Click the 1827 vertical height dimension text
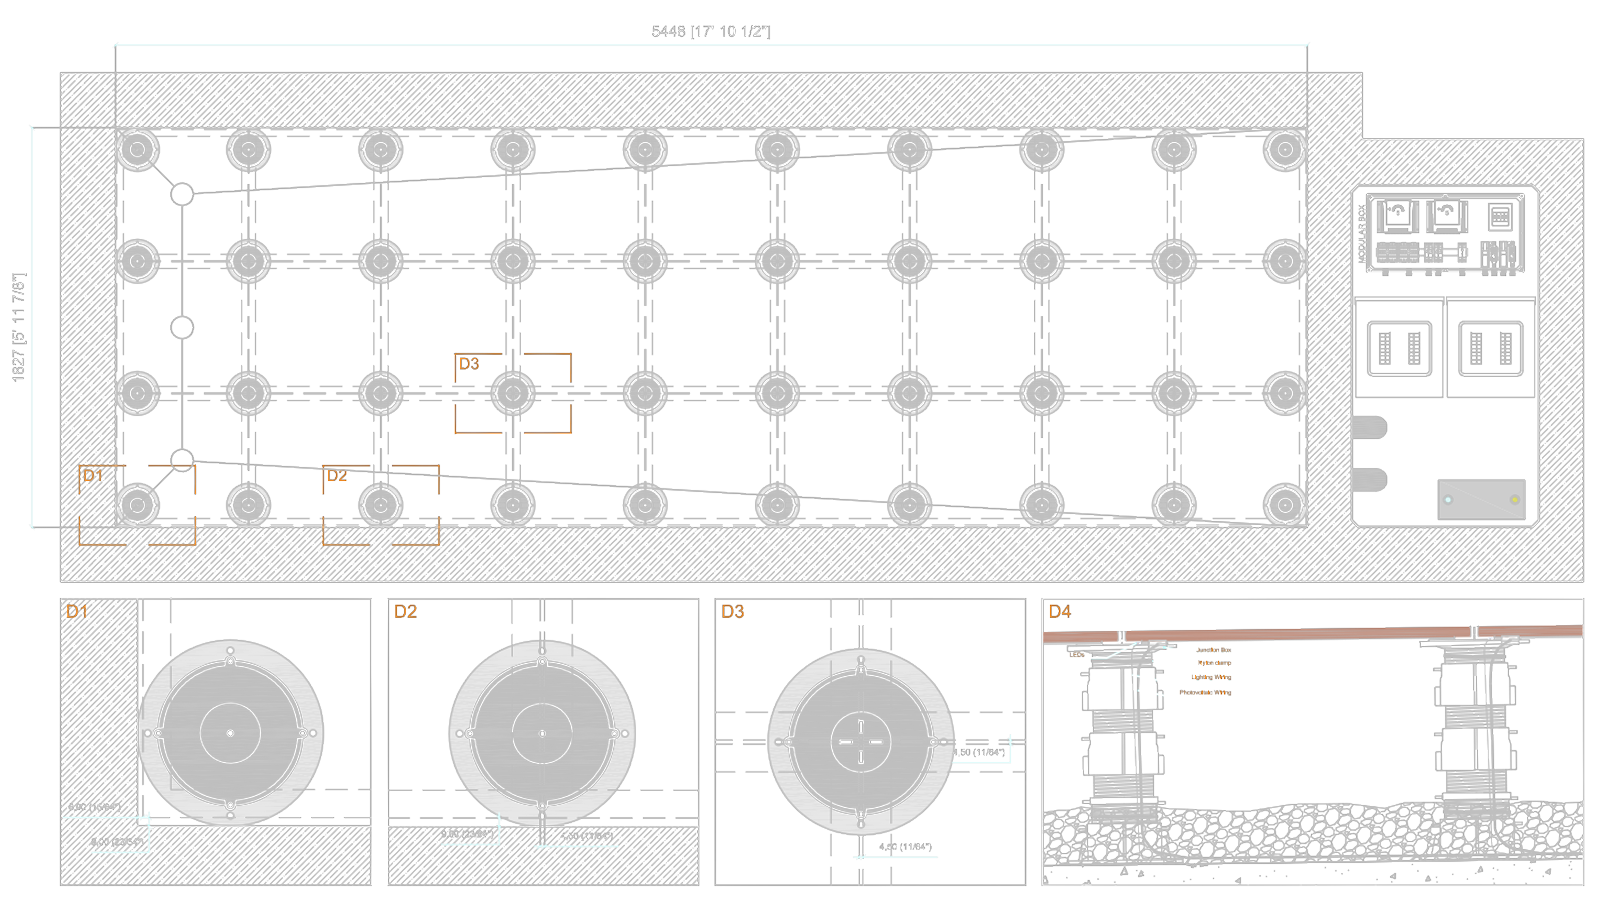 (19, 327)
